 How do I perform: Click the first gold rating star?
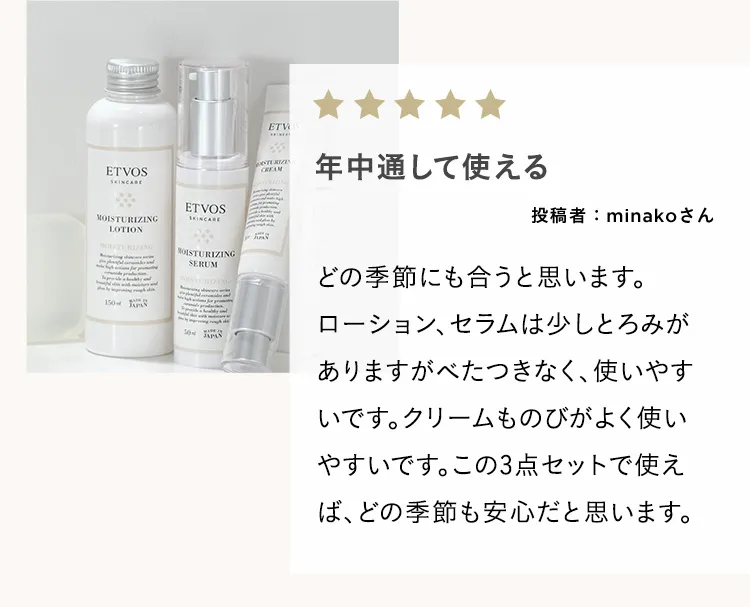(330, 104)
